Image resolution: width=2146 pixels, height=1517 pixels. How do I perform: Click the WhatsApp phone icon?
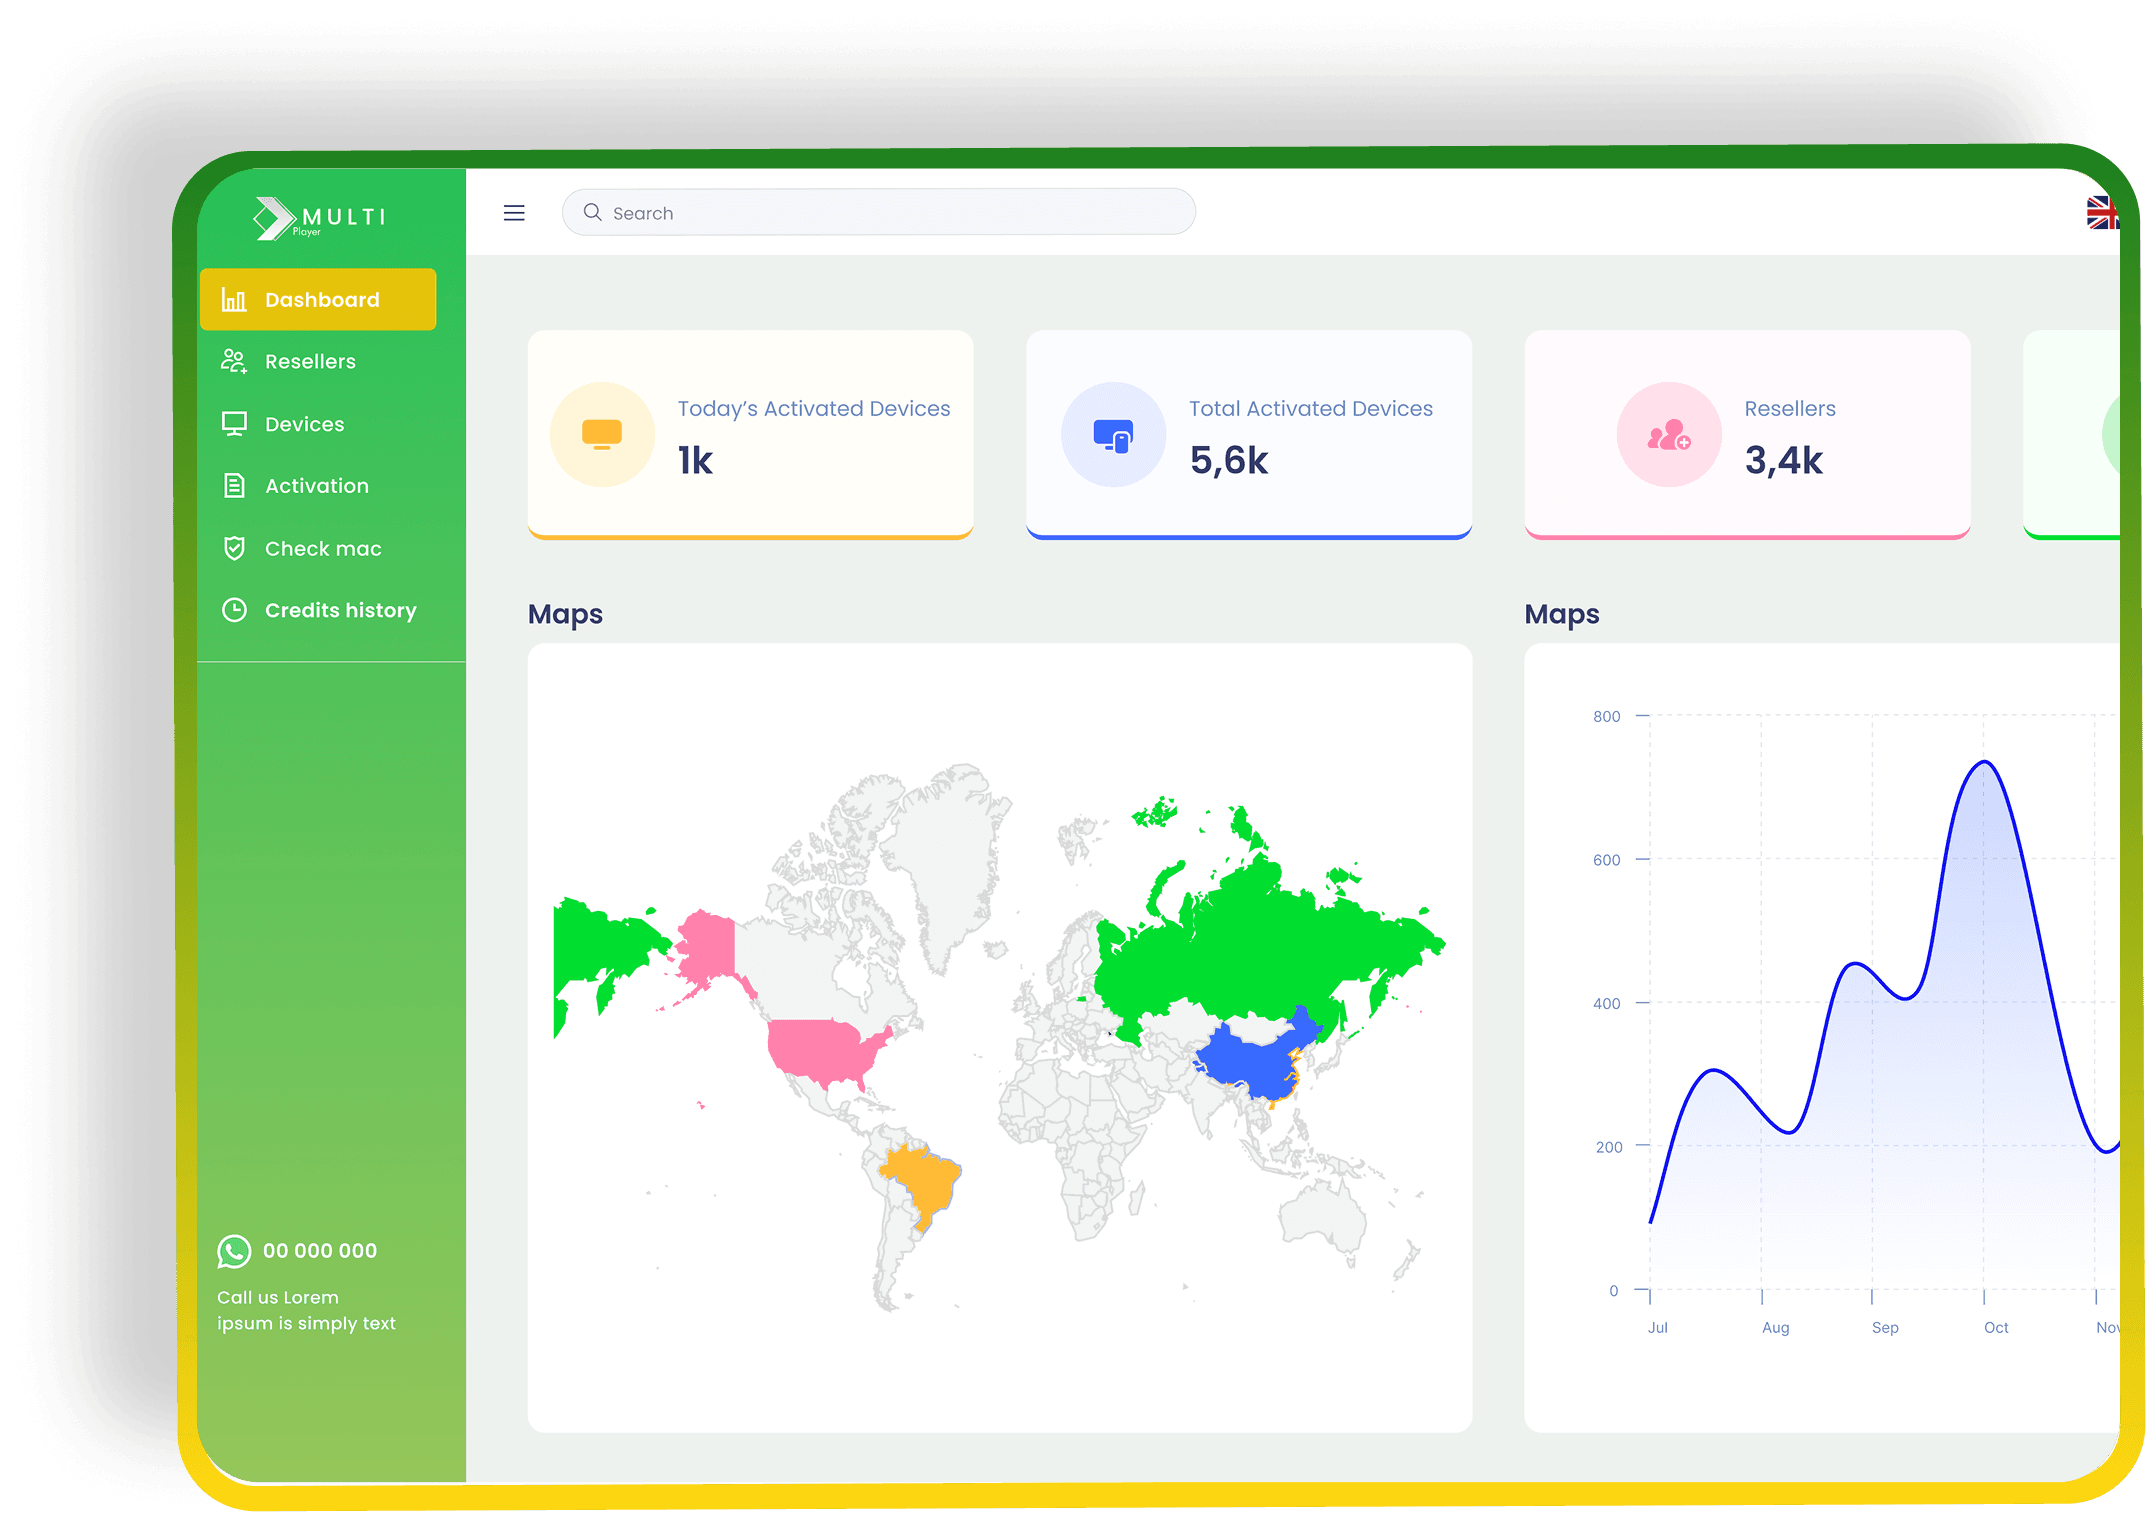click(x=234, y=1251)
